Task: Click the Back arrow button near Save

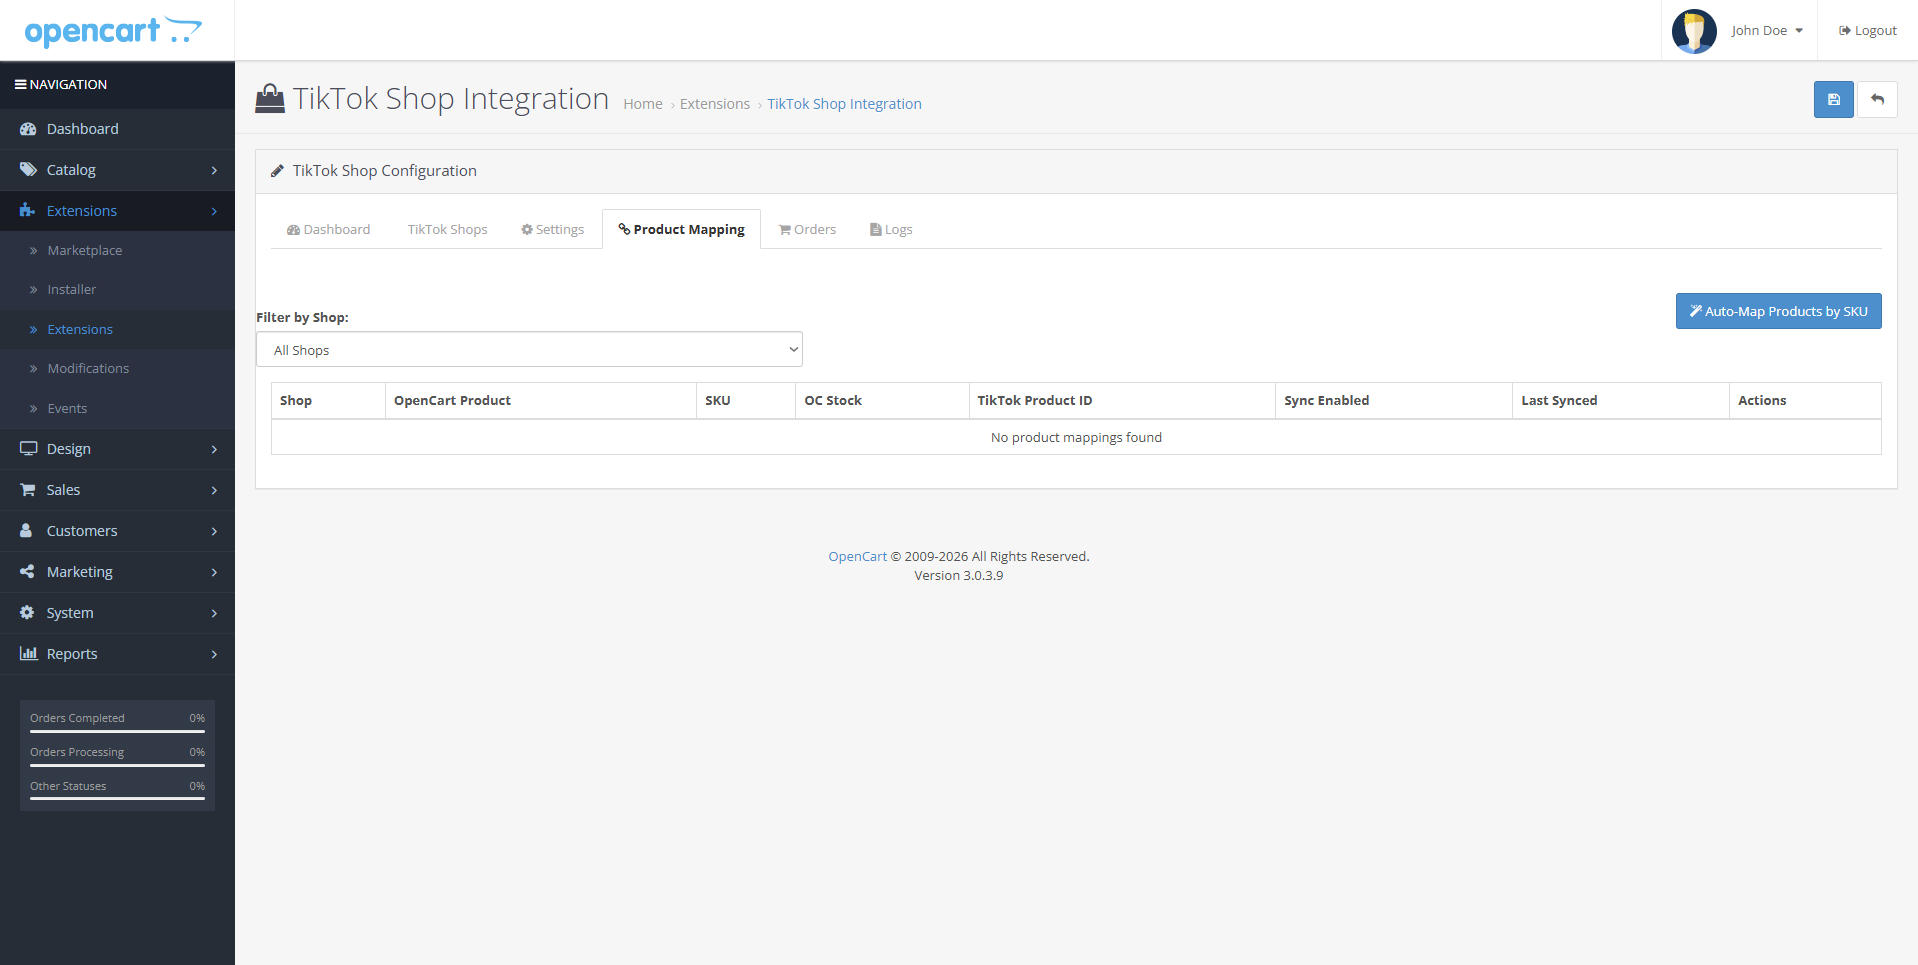Action: click(1877, 99)
